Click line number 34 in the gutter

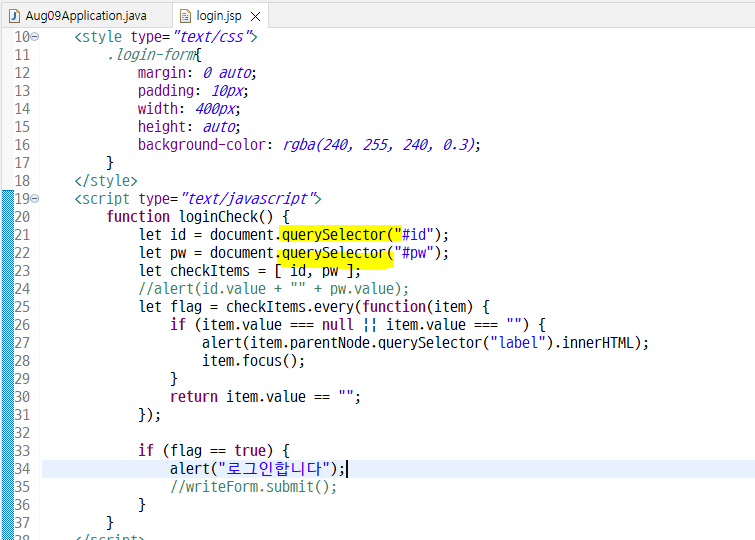tap(22, 469)
